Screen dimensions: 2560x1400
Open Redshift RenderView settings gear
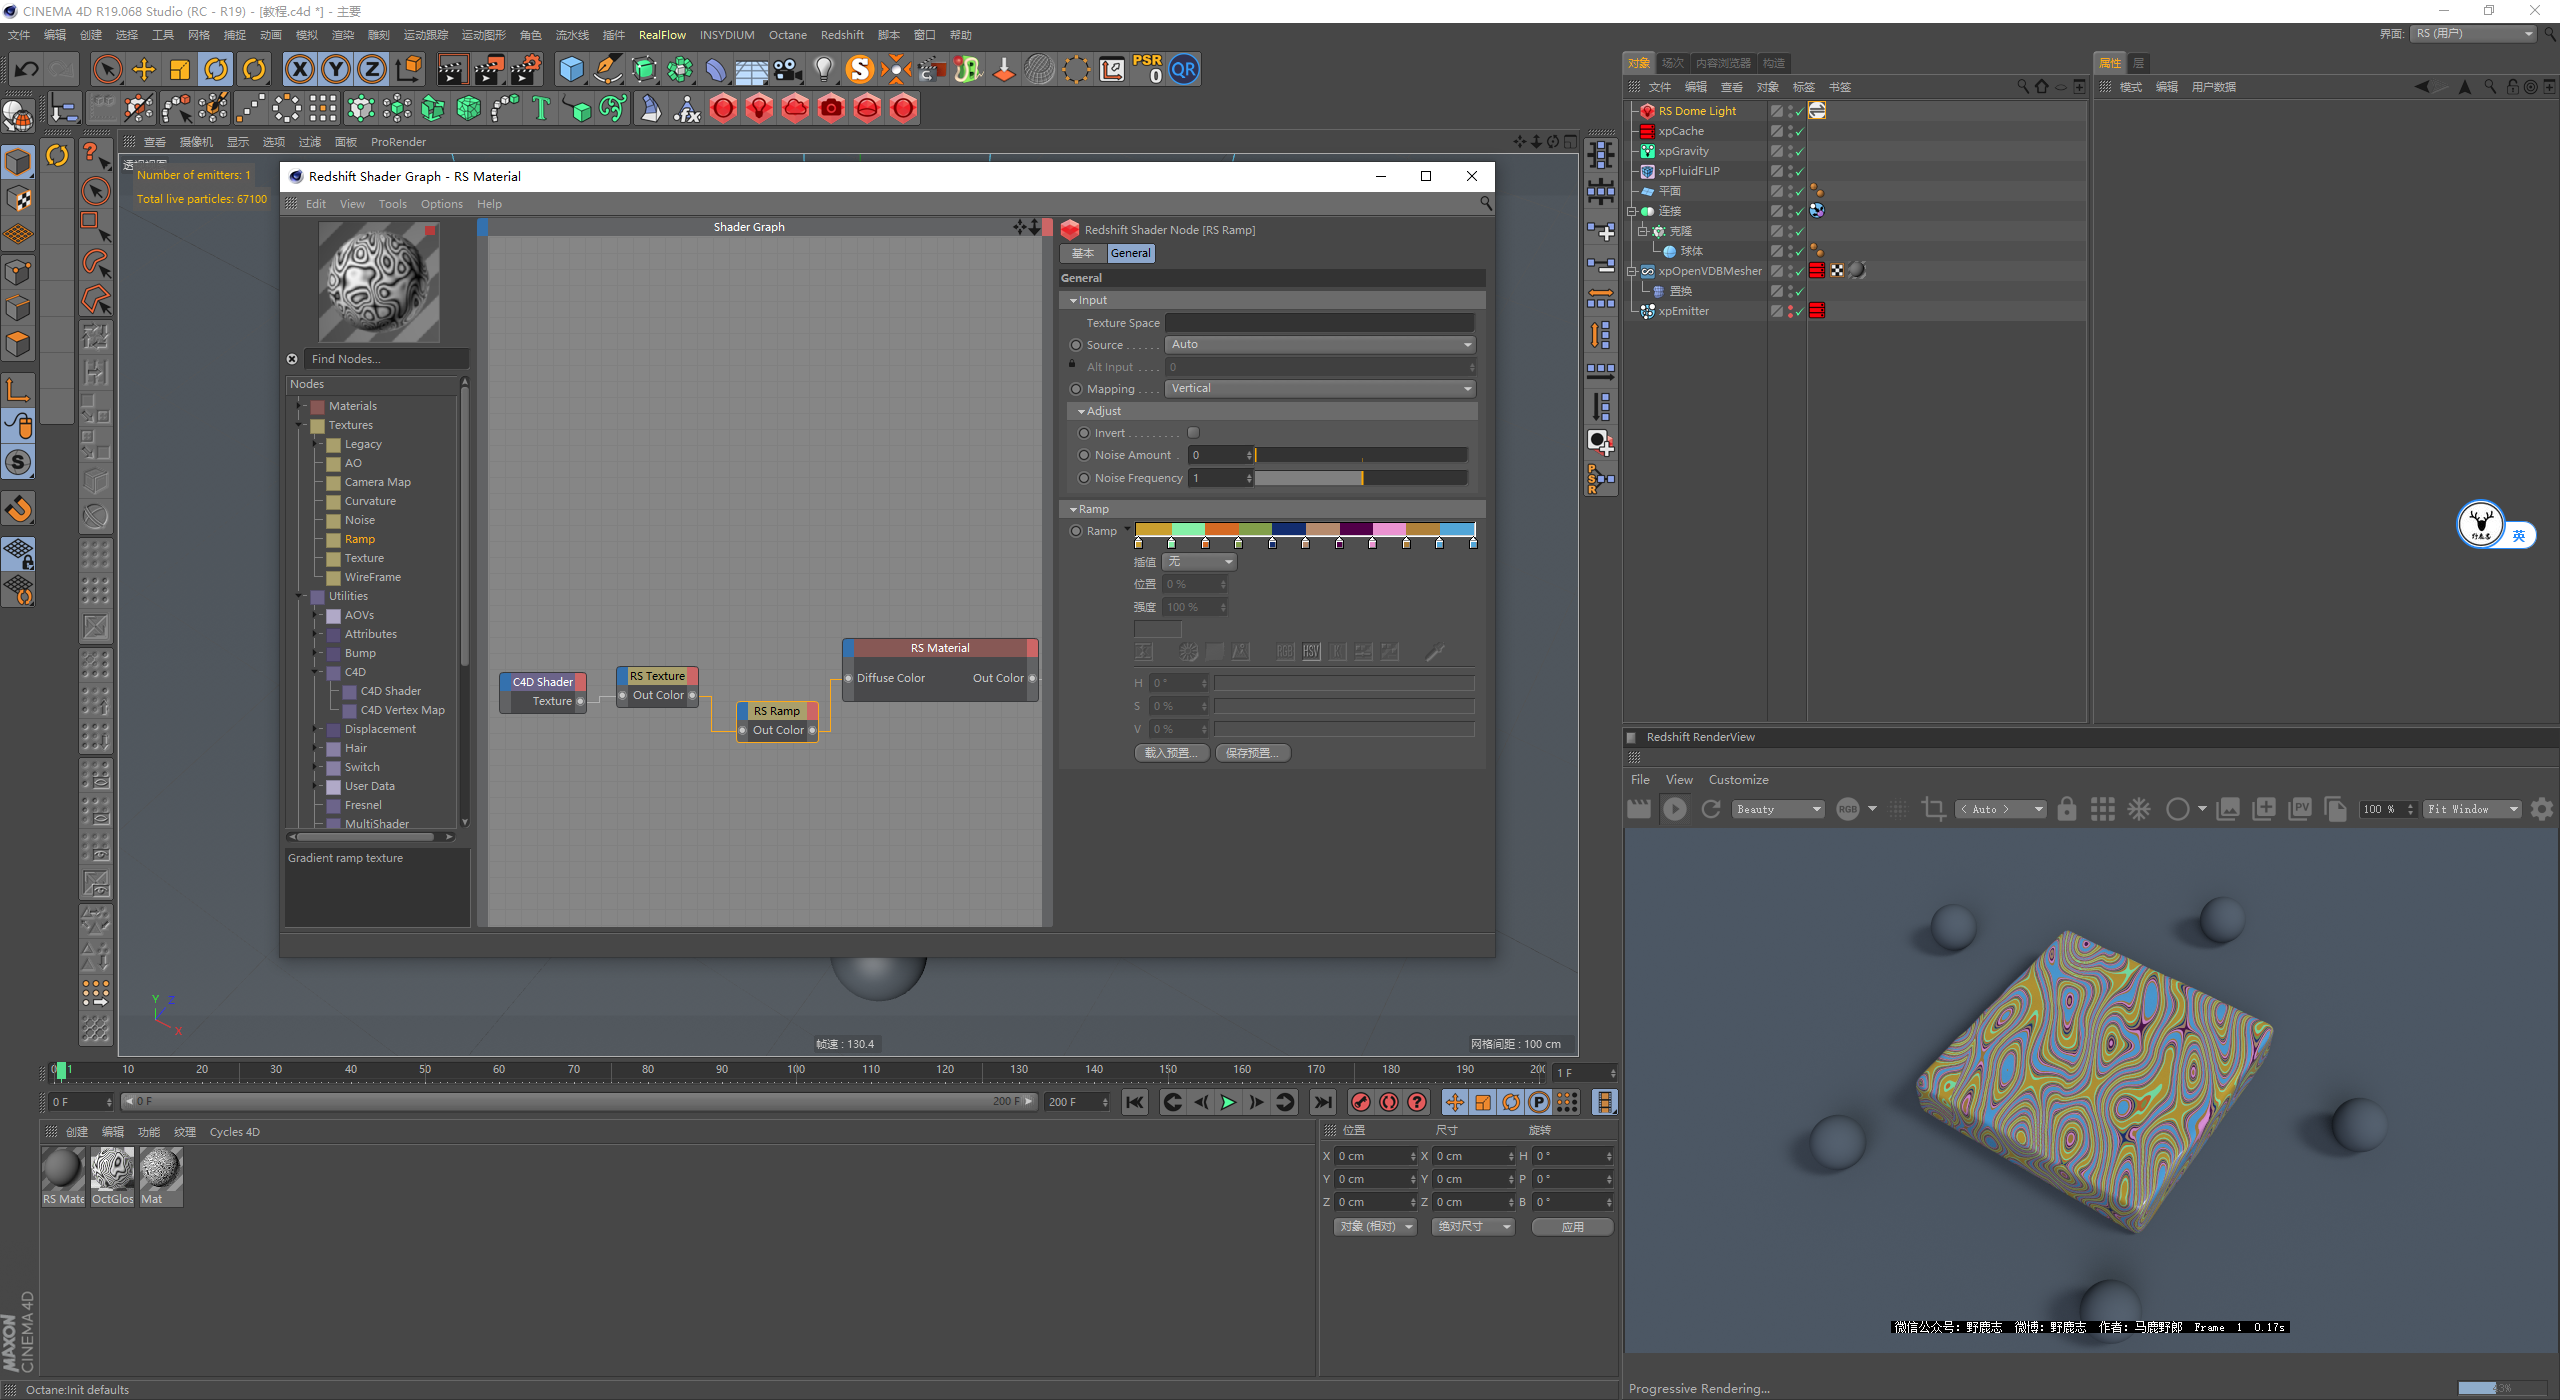pos(2541,809)
